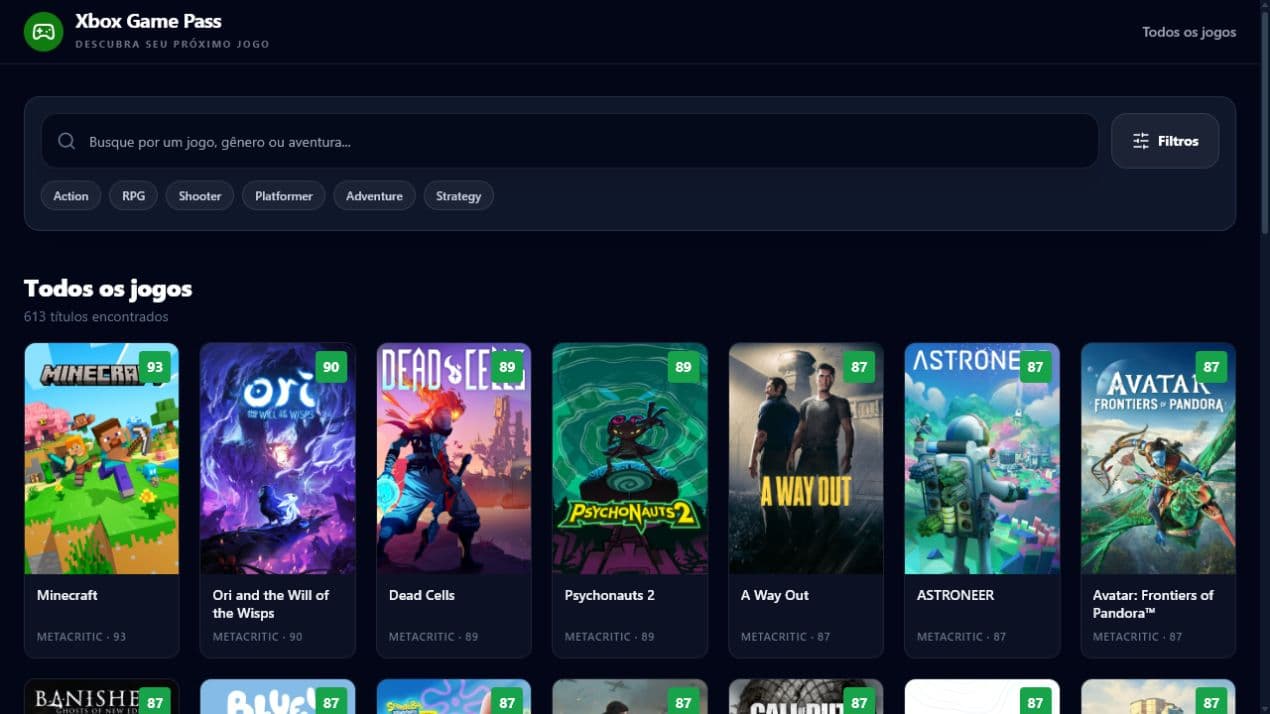Click METACRITIC · 87 under ASTRONEER
Image resolution: width=1270 pixels, height=714 pixels.
(961, 637)
